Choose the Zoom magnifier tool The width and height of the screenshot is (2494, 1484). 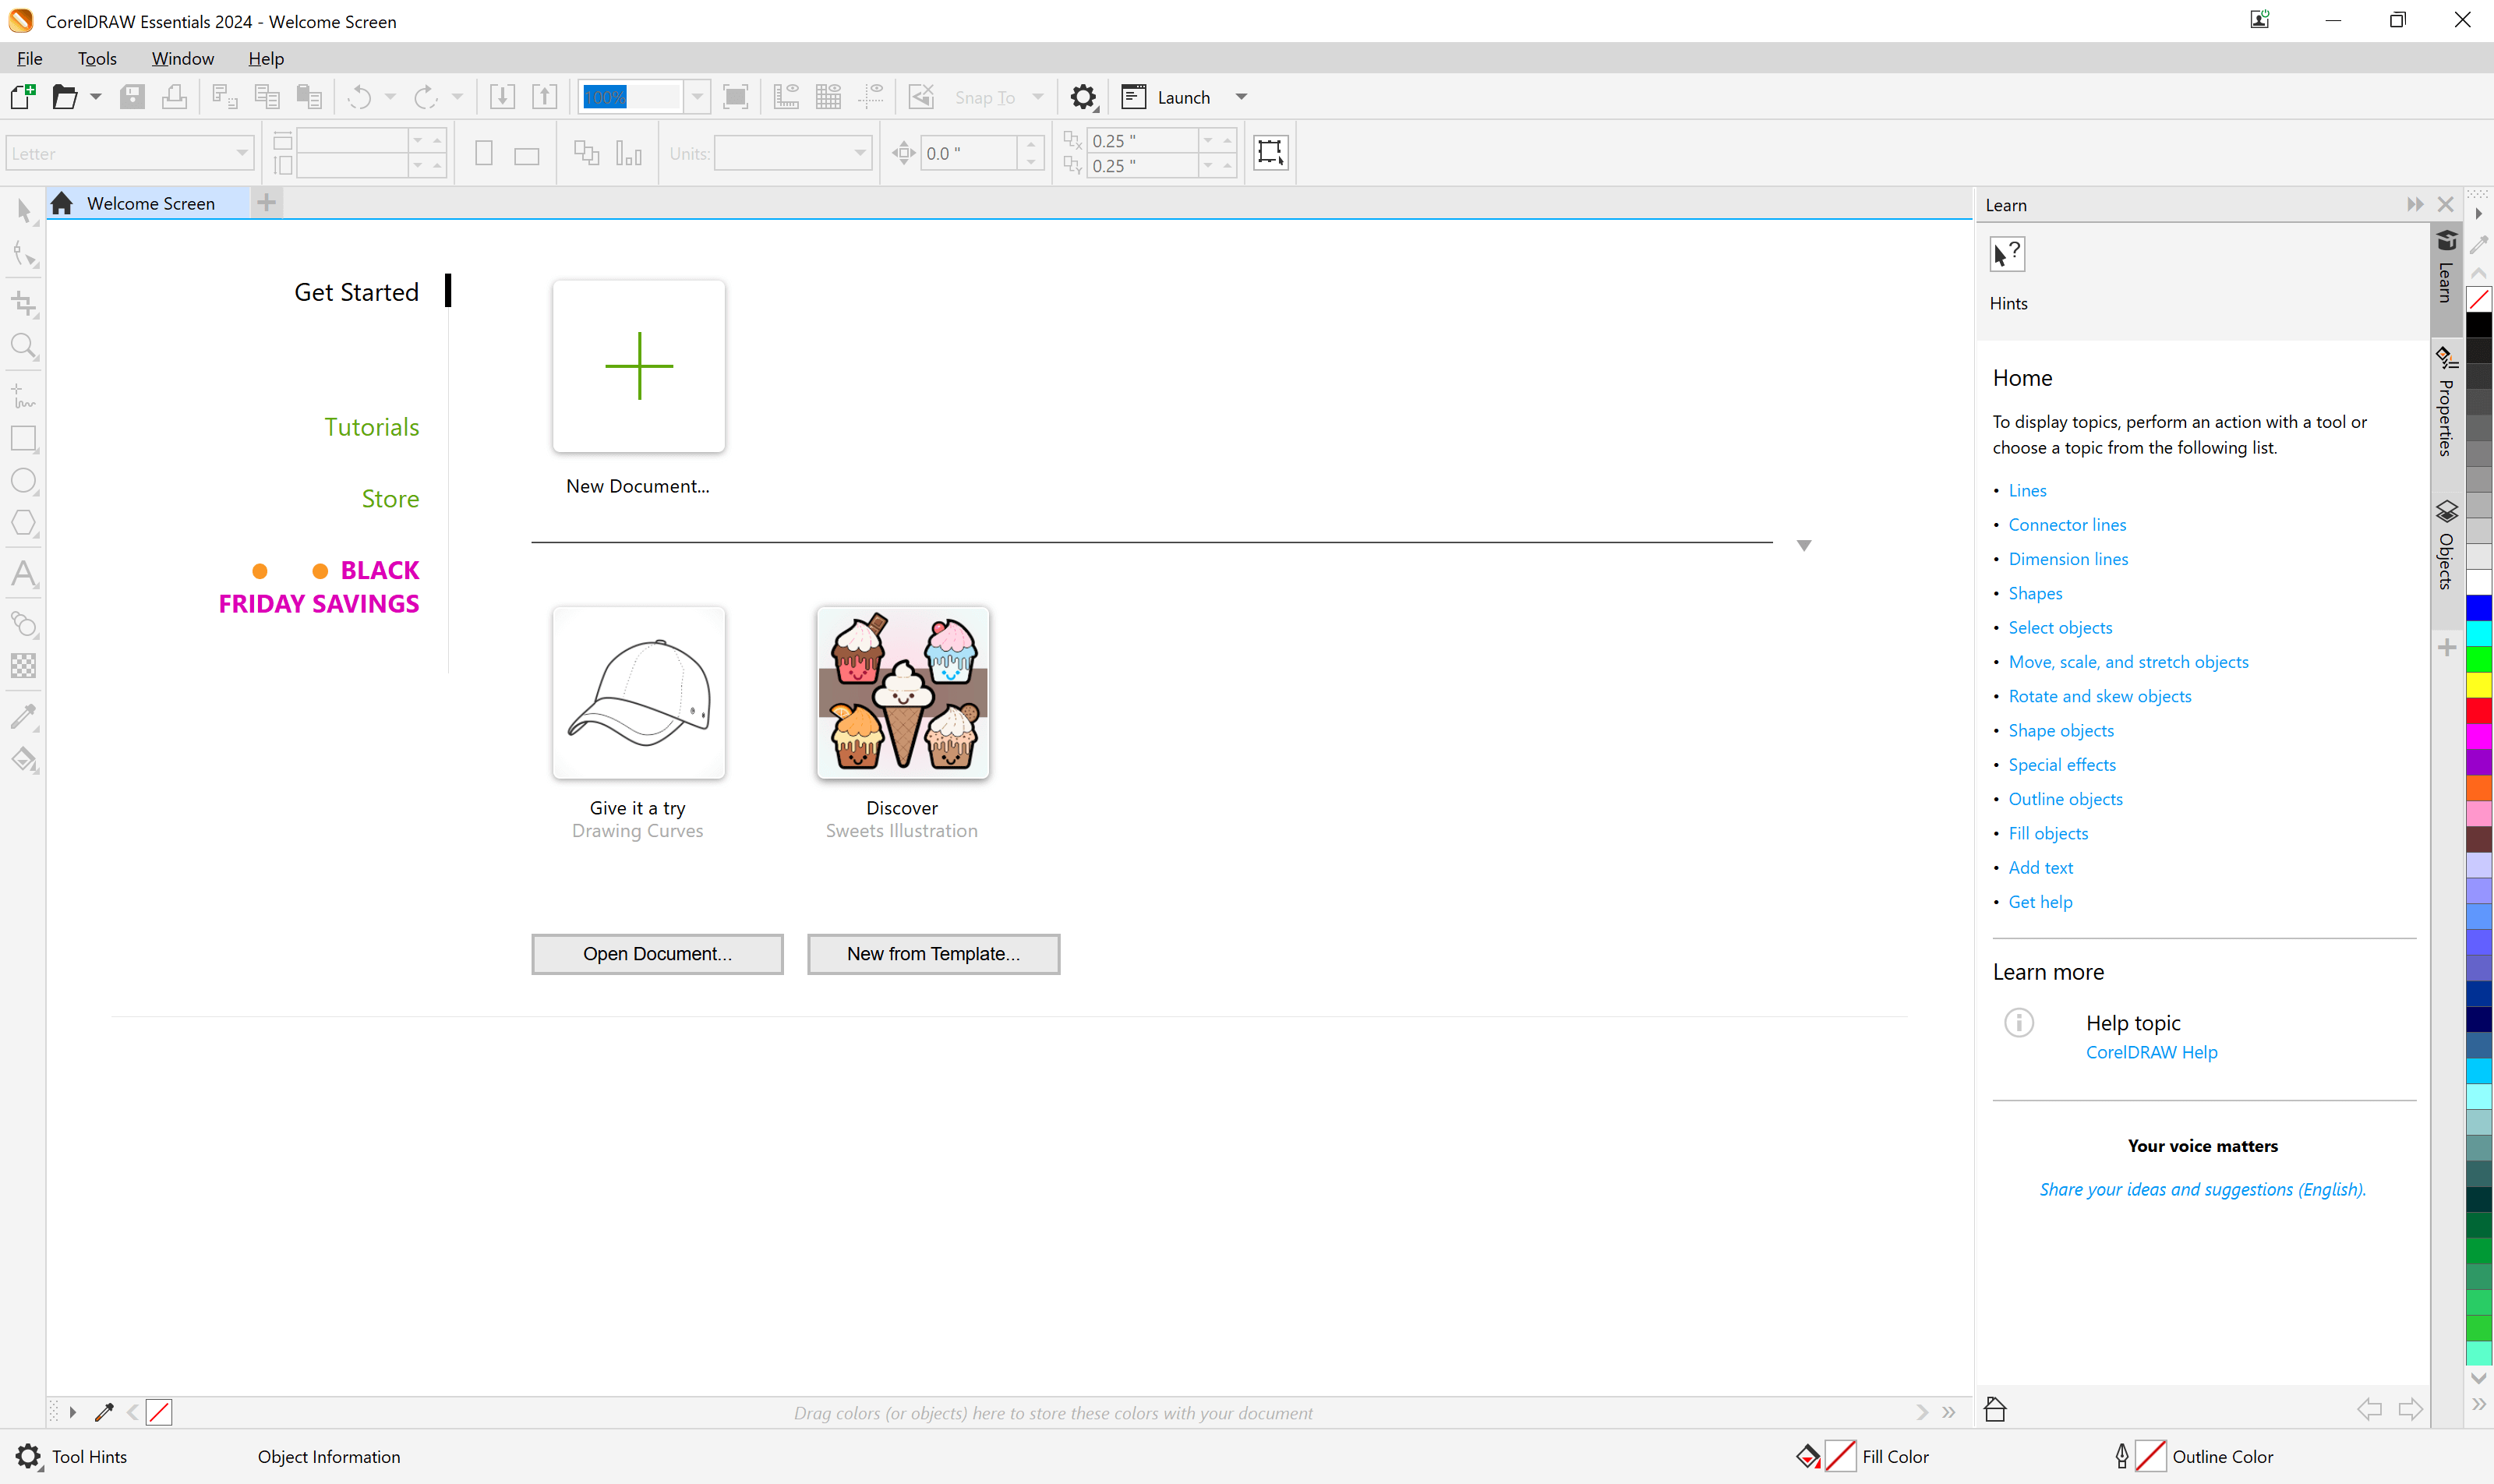pyautogui.click(x=24, y=346)
